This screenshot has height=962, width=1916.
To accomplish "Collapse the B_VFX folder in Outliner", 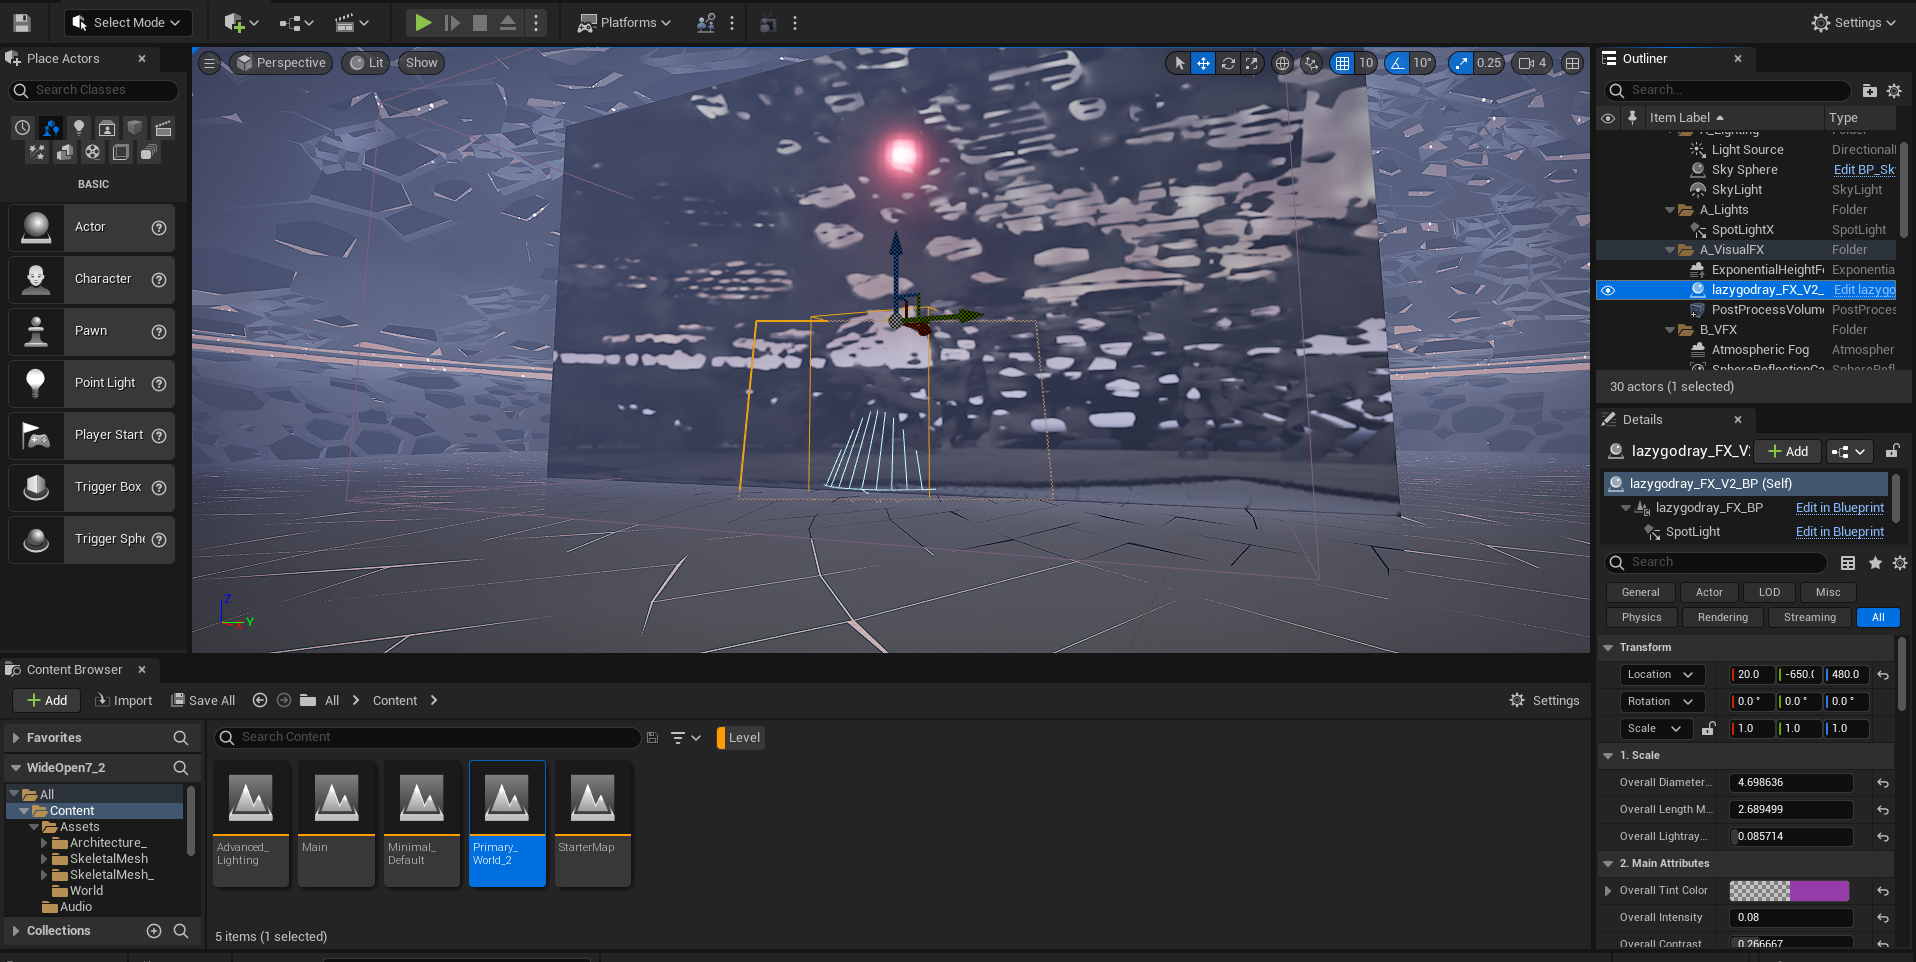I will pyautogui.click(x=1670, y=330).
